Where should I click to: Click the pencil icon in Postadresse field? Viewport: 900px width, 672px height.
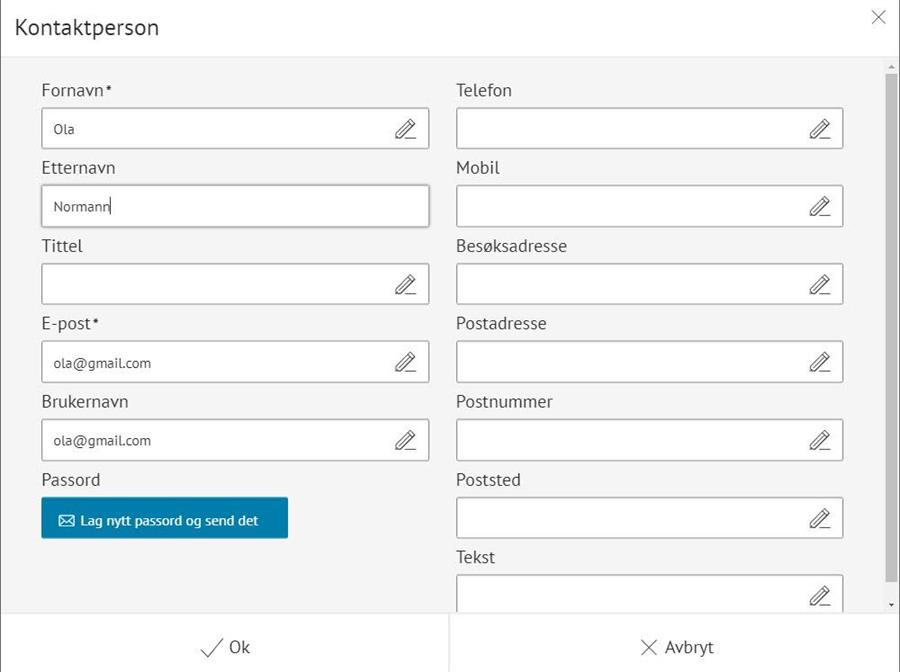tap(820, 362)
